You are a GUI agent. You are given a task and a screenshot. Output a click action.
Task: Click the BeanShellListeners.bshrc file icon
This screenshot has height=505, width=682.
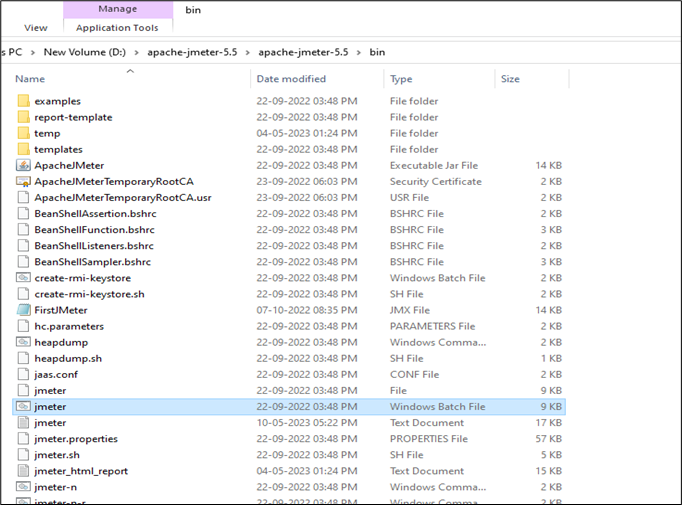[23, 246]
